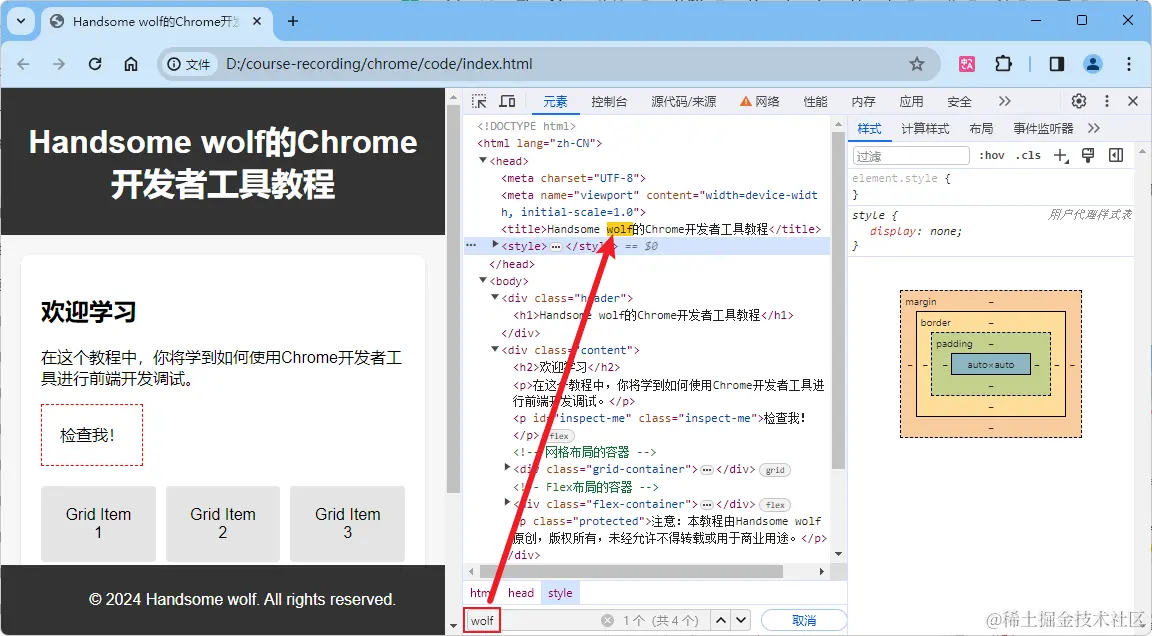Screen dimensions: 1152x636
Task: Open DevTools settings gear
Action: coord(1079,101)
